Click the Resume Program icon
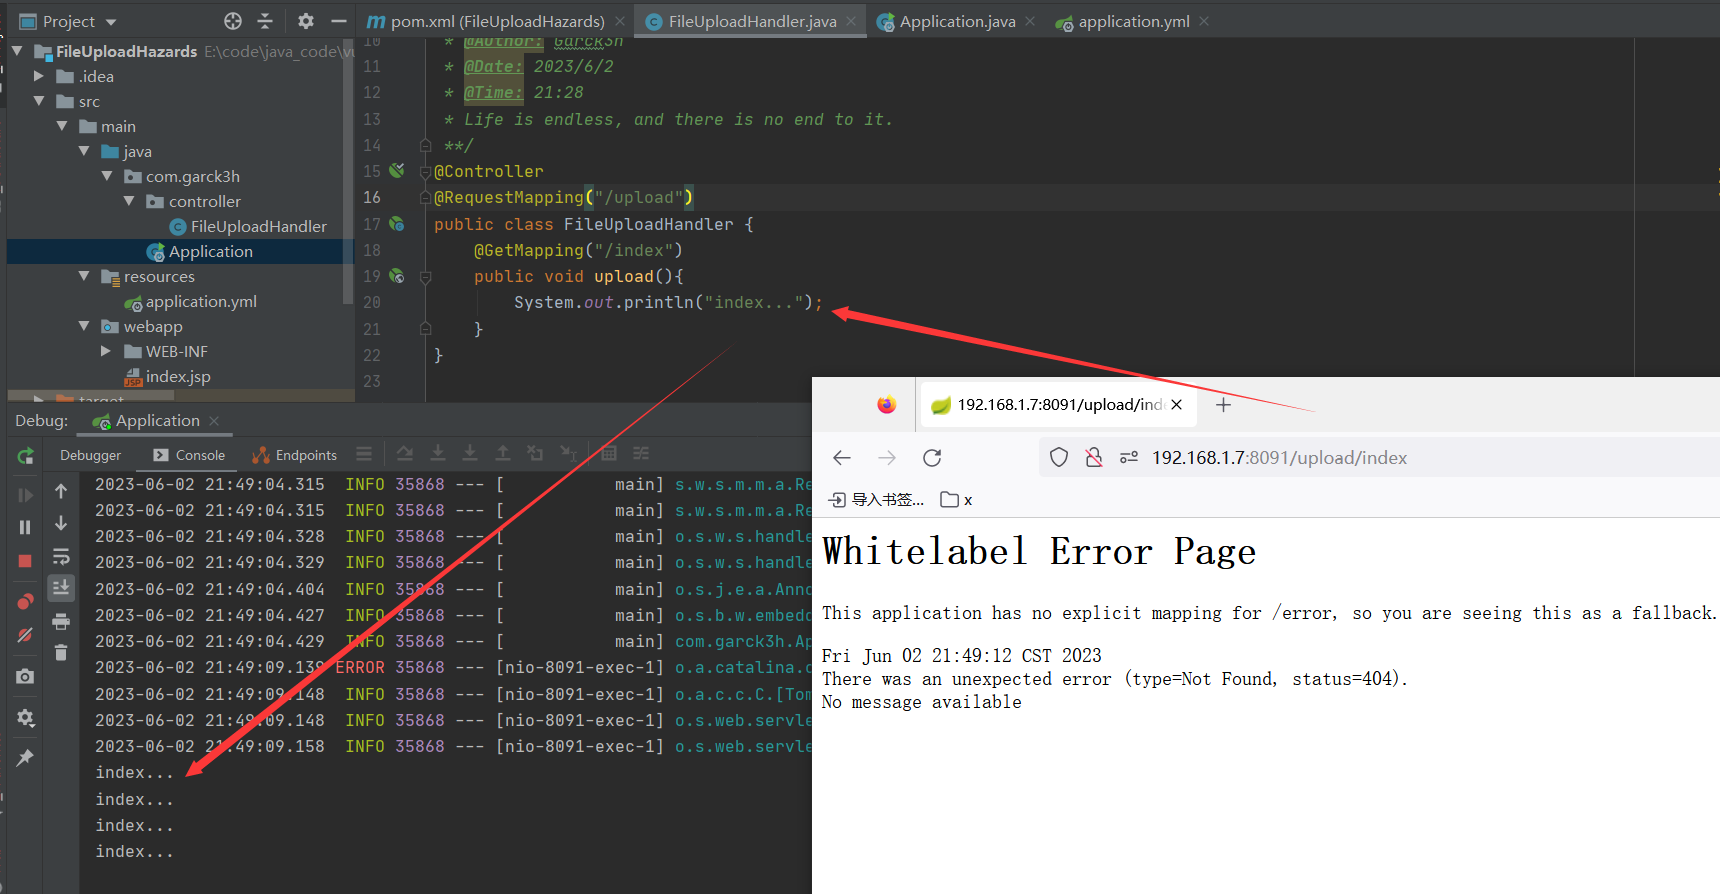The width and height of the screenshot is (1720, 894). (25, 495)
